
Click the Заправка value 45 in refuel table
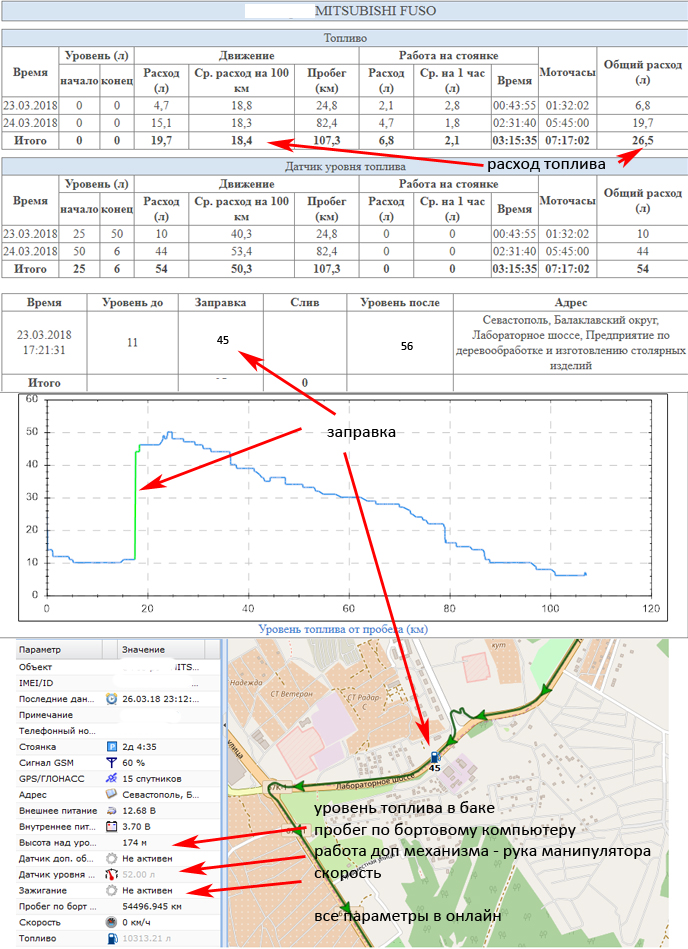(222, 341)
